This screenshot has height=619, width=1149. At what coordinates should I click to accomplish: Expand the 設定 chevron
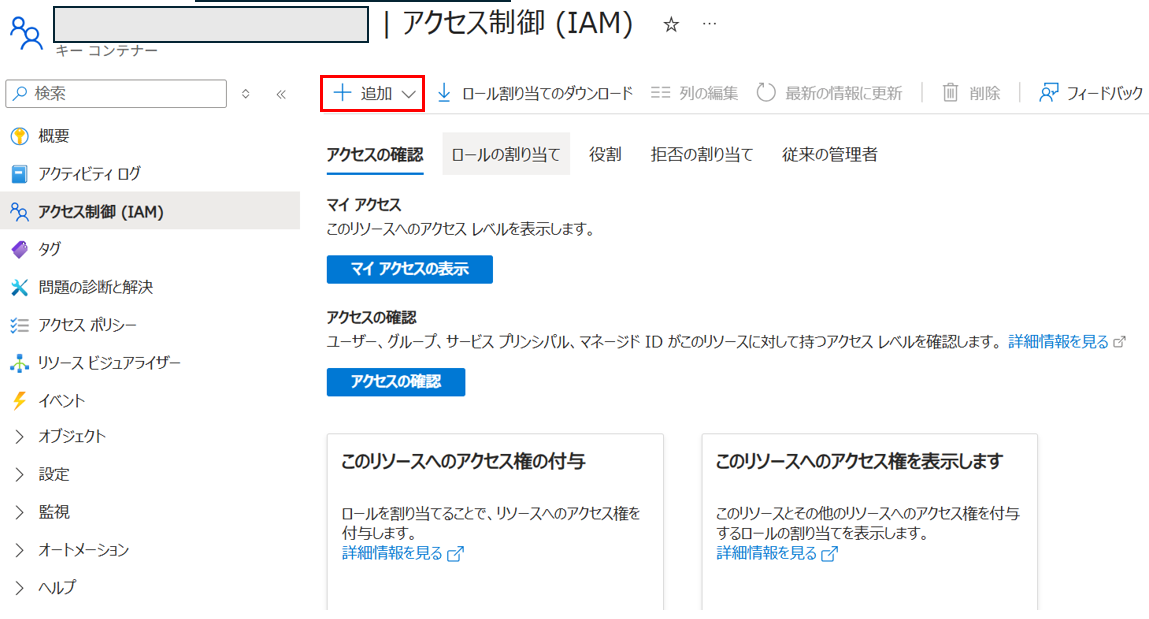(20, 475)
